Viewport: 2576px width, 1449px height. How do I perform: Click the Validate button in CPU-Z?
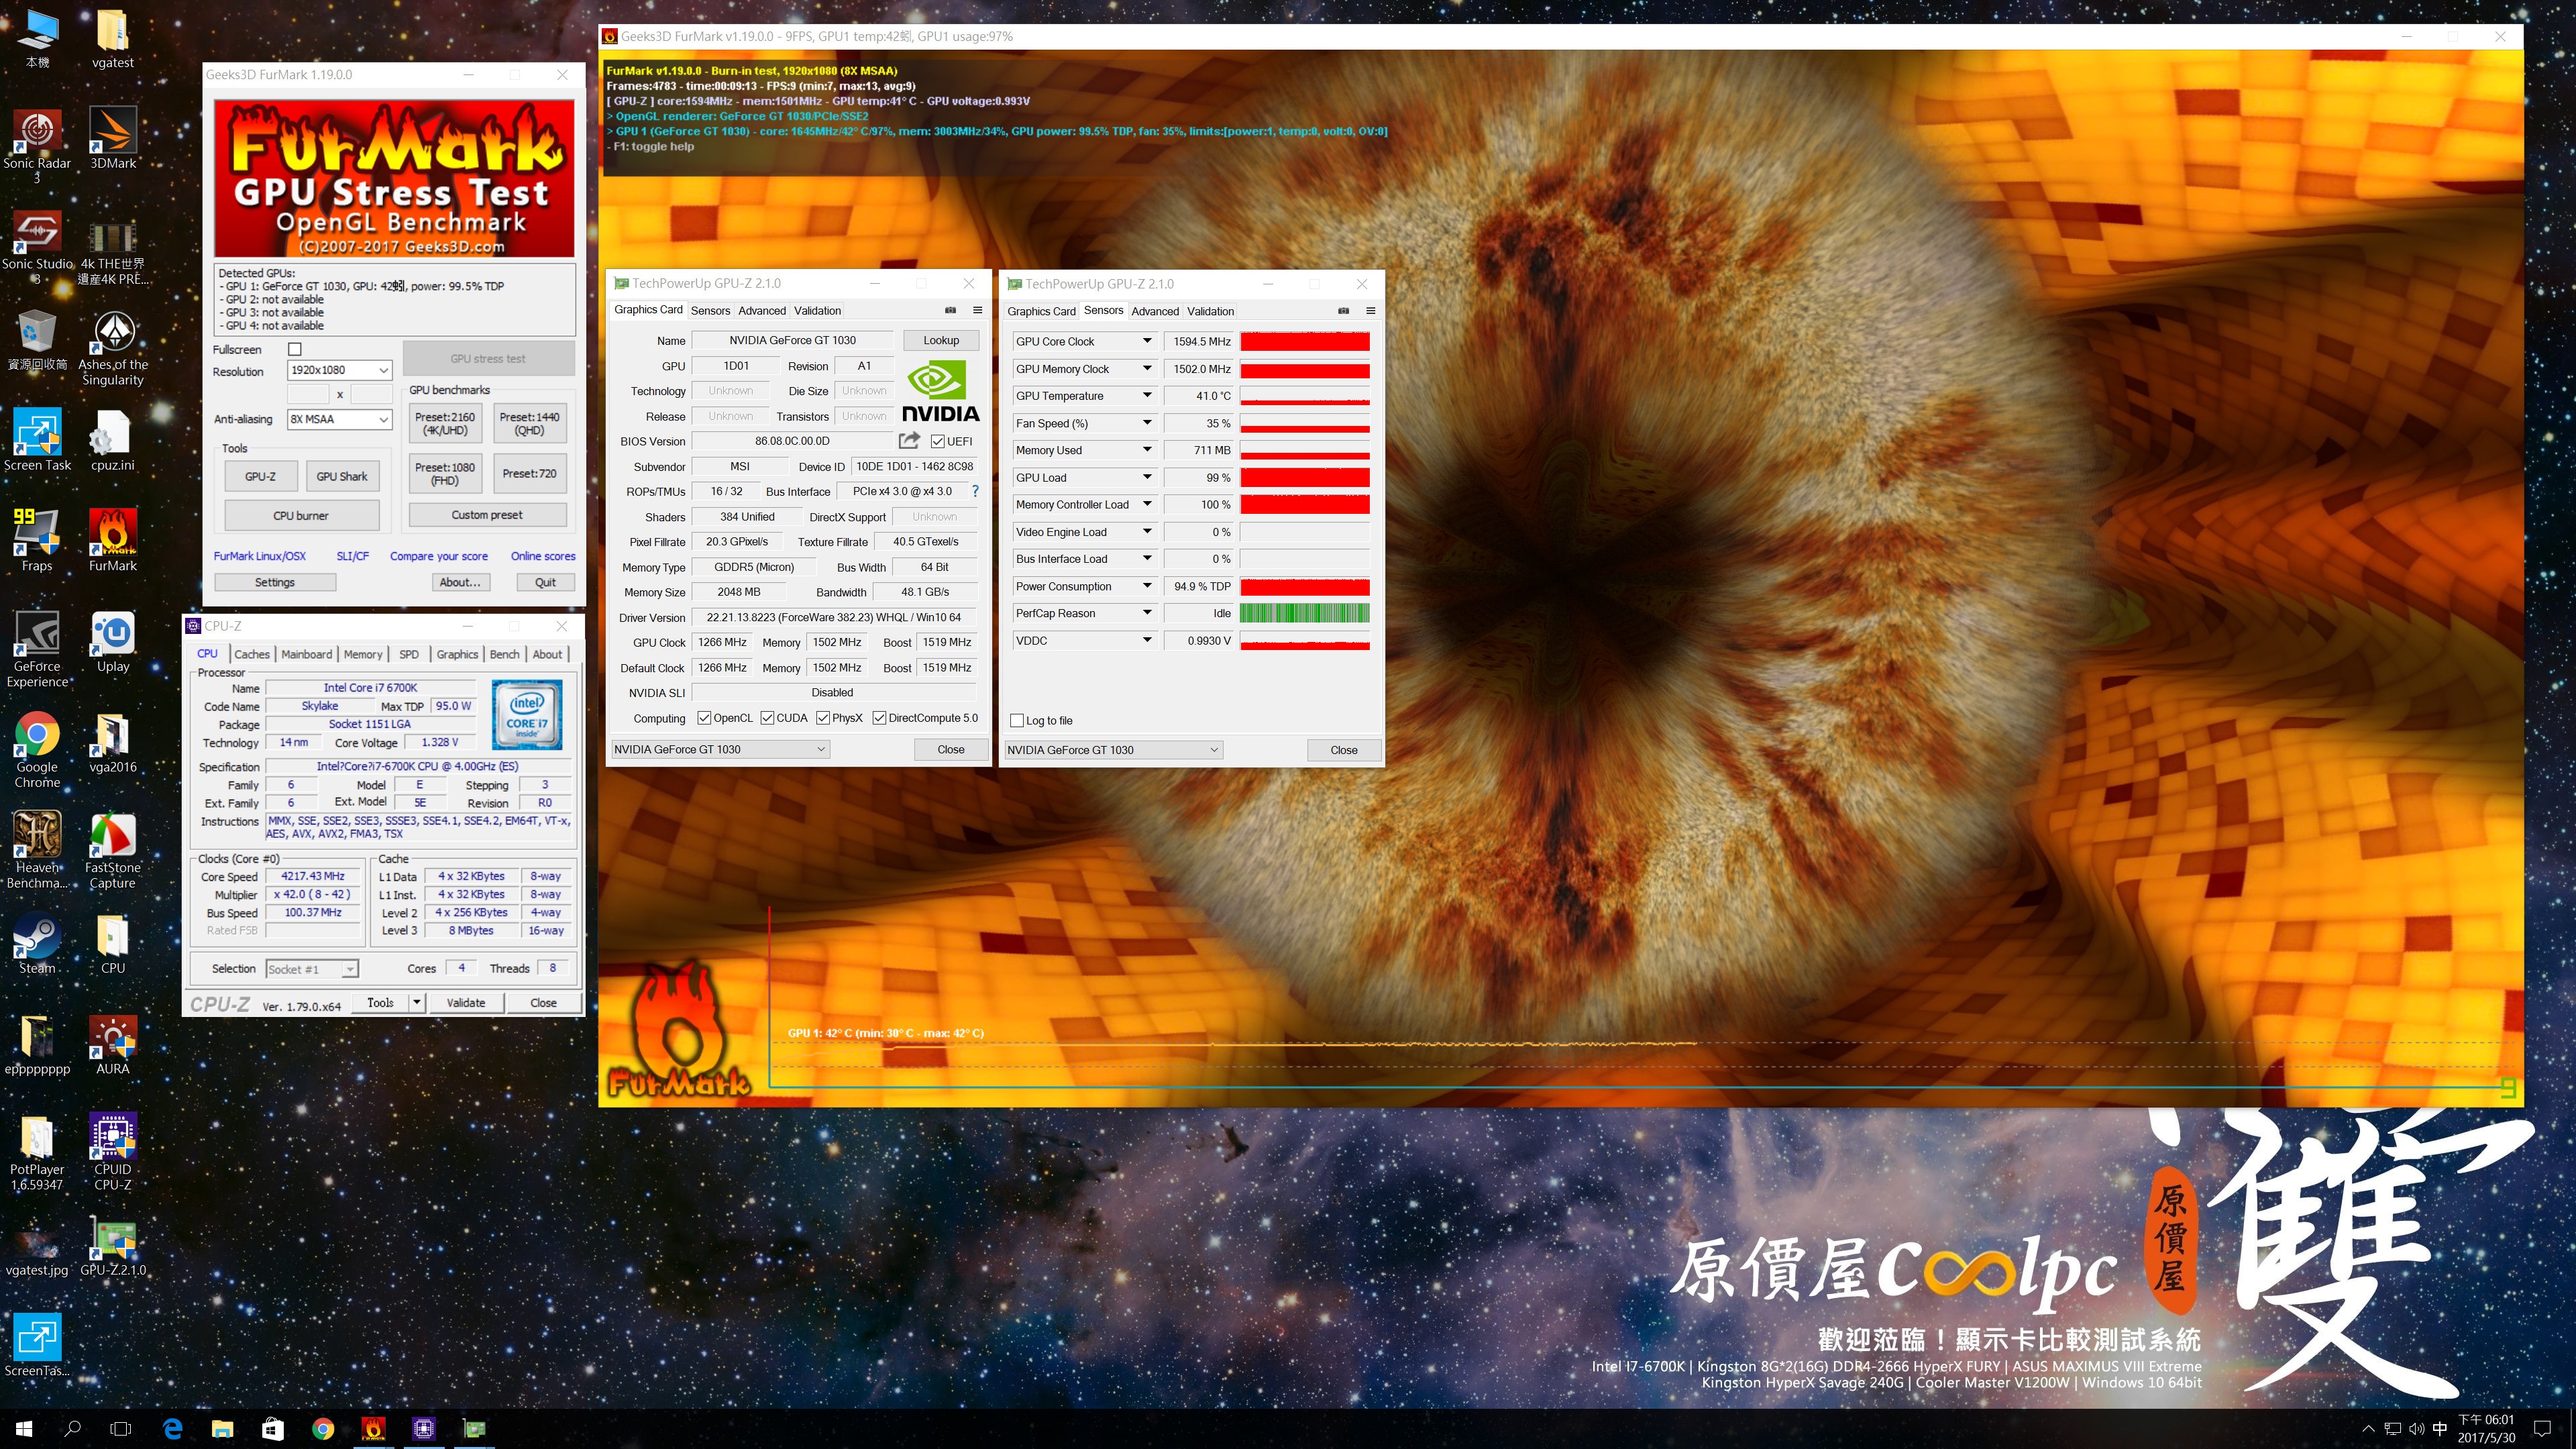[466, 1003]
